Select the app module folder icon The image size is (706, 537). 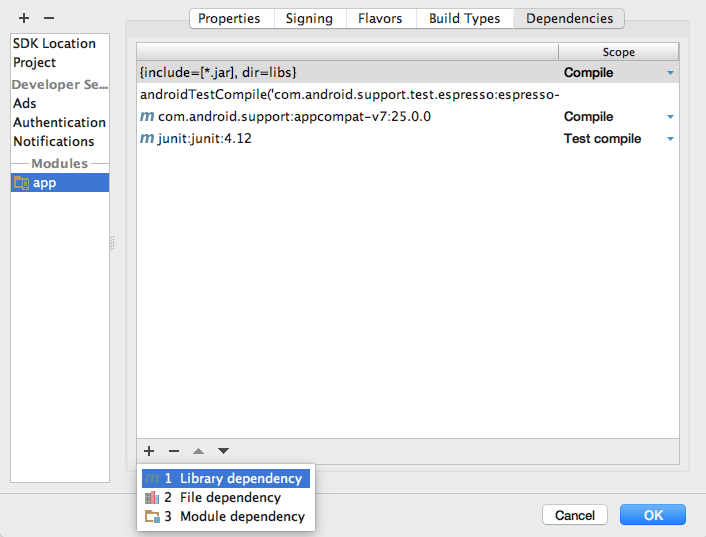(x=21, y=183)
